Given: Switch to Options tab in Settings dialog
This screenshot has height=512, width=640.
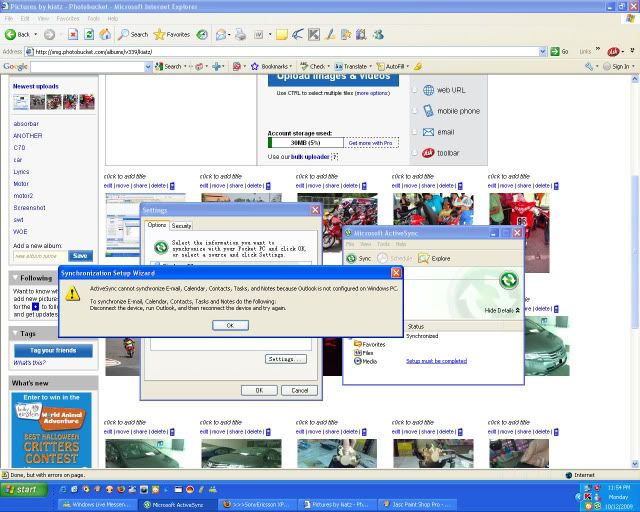Looking at the screenshot, I should (157, 225).
